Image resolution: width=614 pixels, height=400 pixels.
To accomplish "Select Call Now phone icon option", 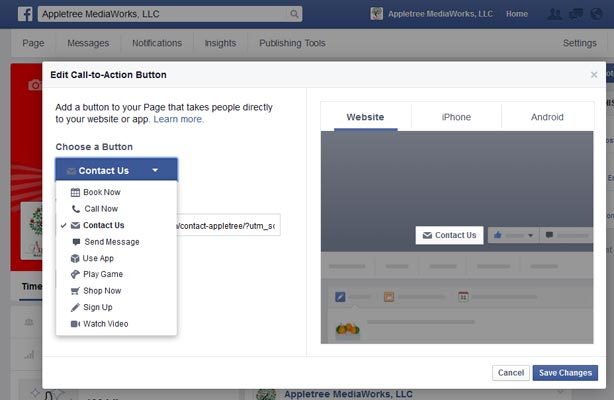I will click(76, 209).
